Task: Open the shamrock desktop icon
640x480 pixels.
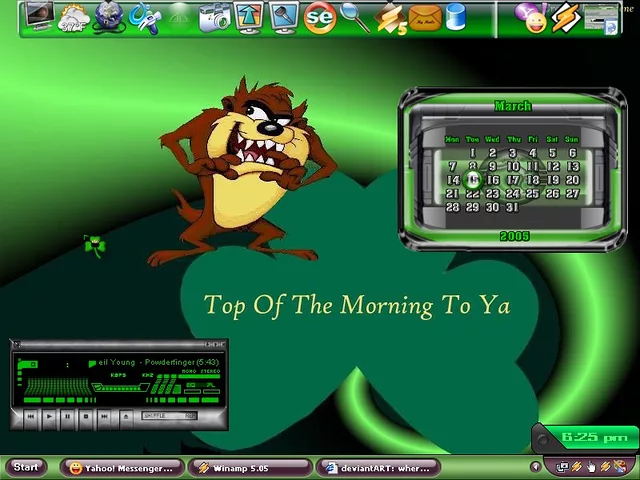Action: click(95, 246)
